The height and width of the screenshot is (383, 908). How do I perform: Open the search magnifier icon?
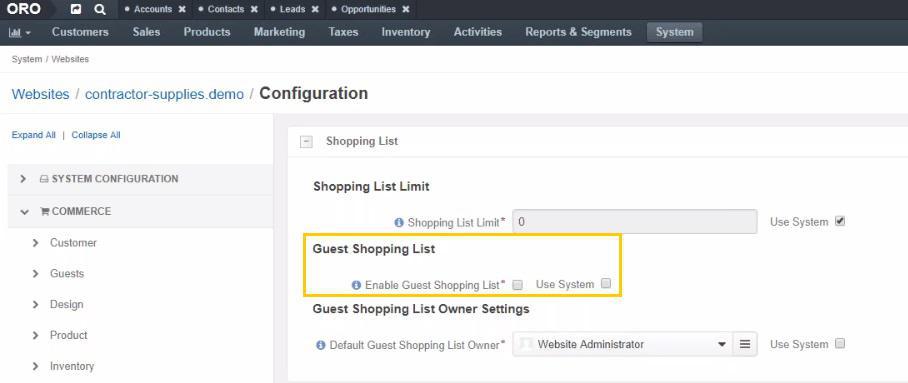(100, 9)
